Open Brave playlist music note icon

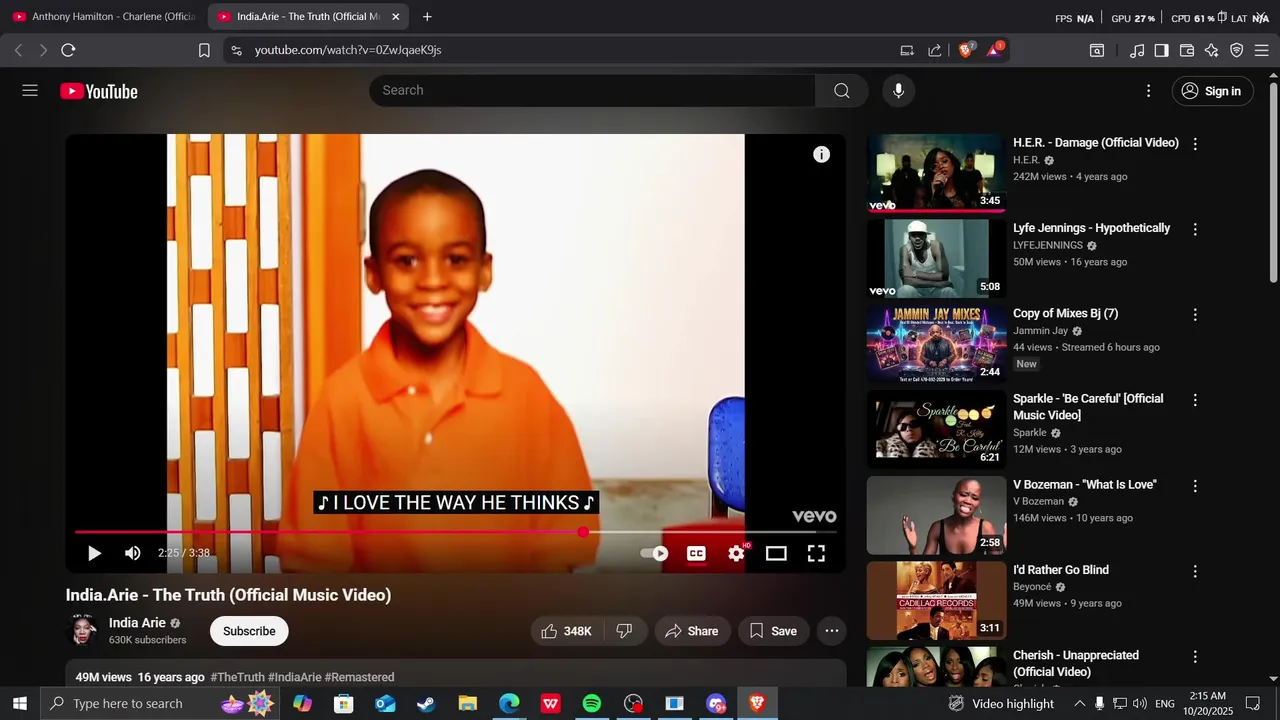click(x=1137, y=50)
